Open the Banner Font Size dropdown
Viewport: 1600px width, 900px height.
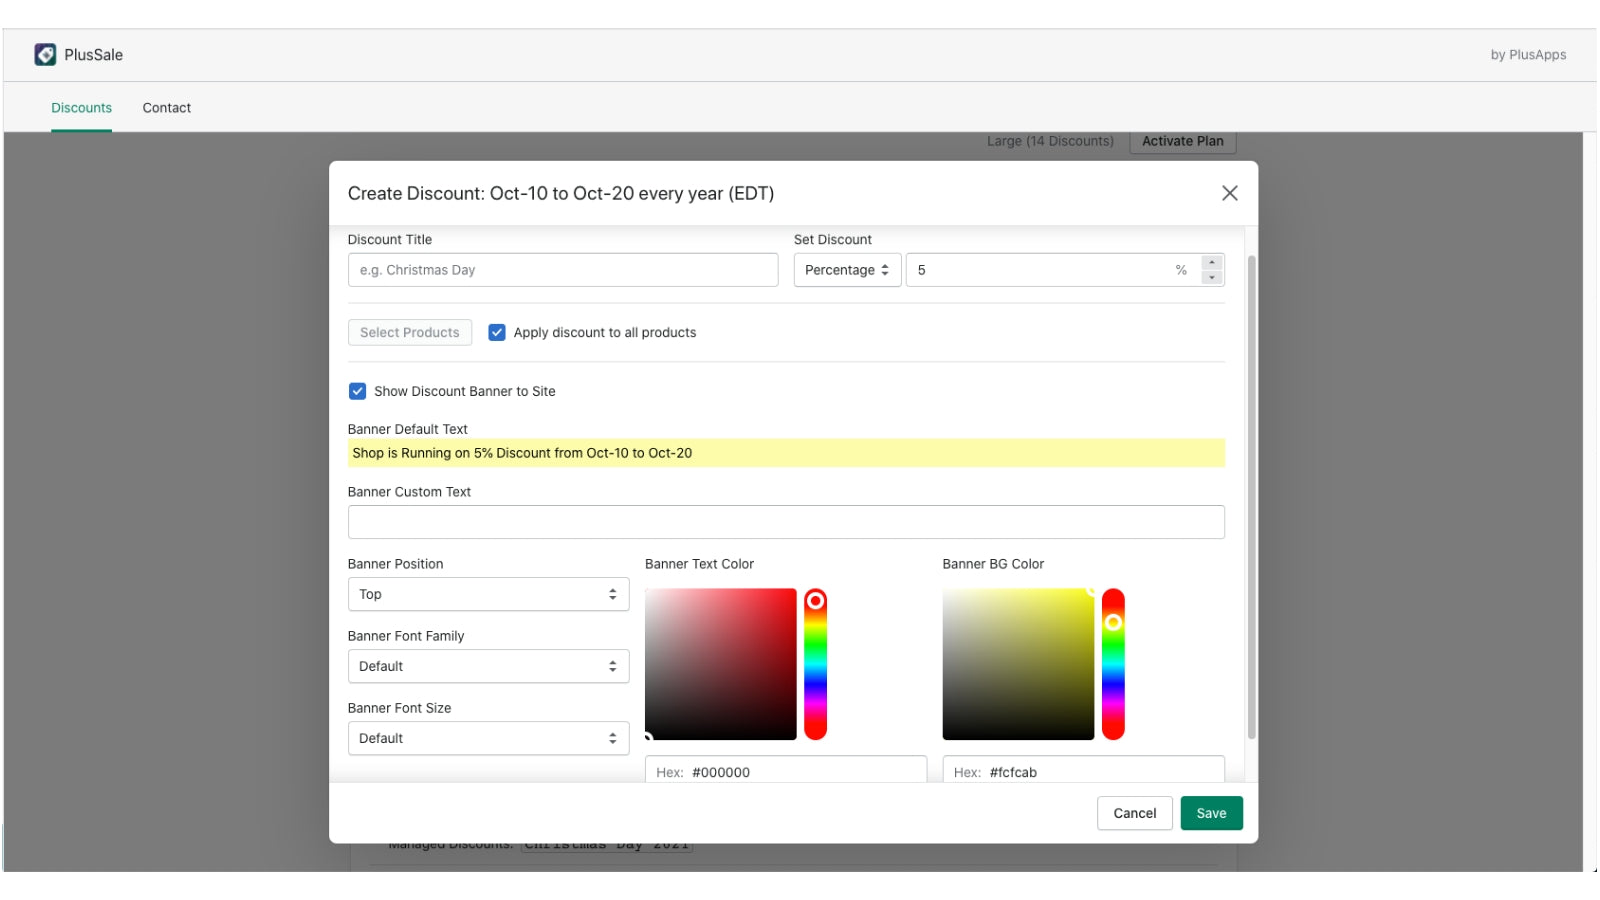pos(488,737)
